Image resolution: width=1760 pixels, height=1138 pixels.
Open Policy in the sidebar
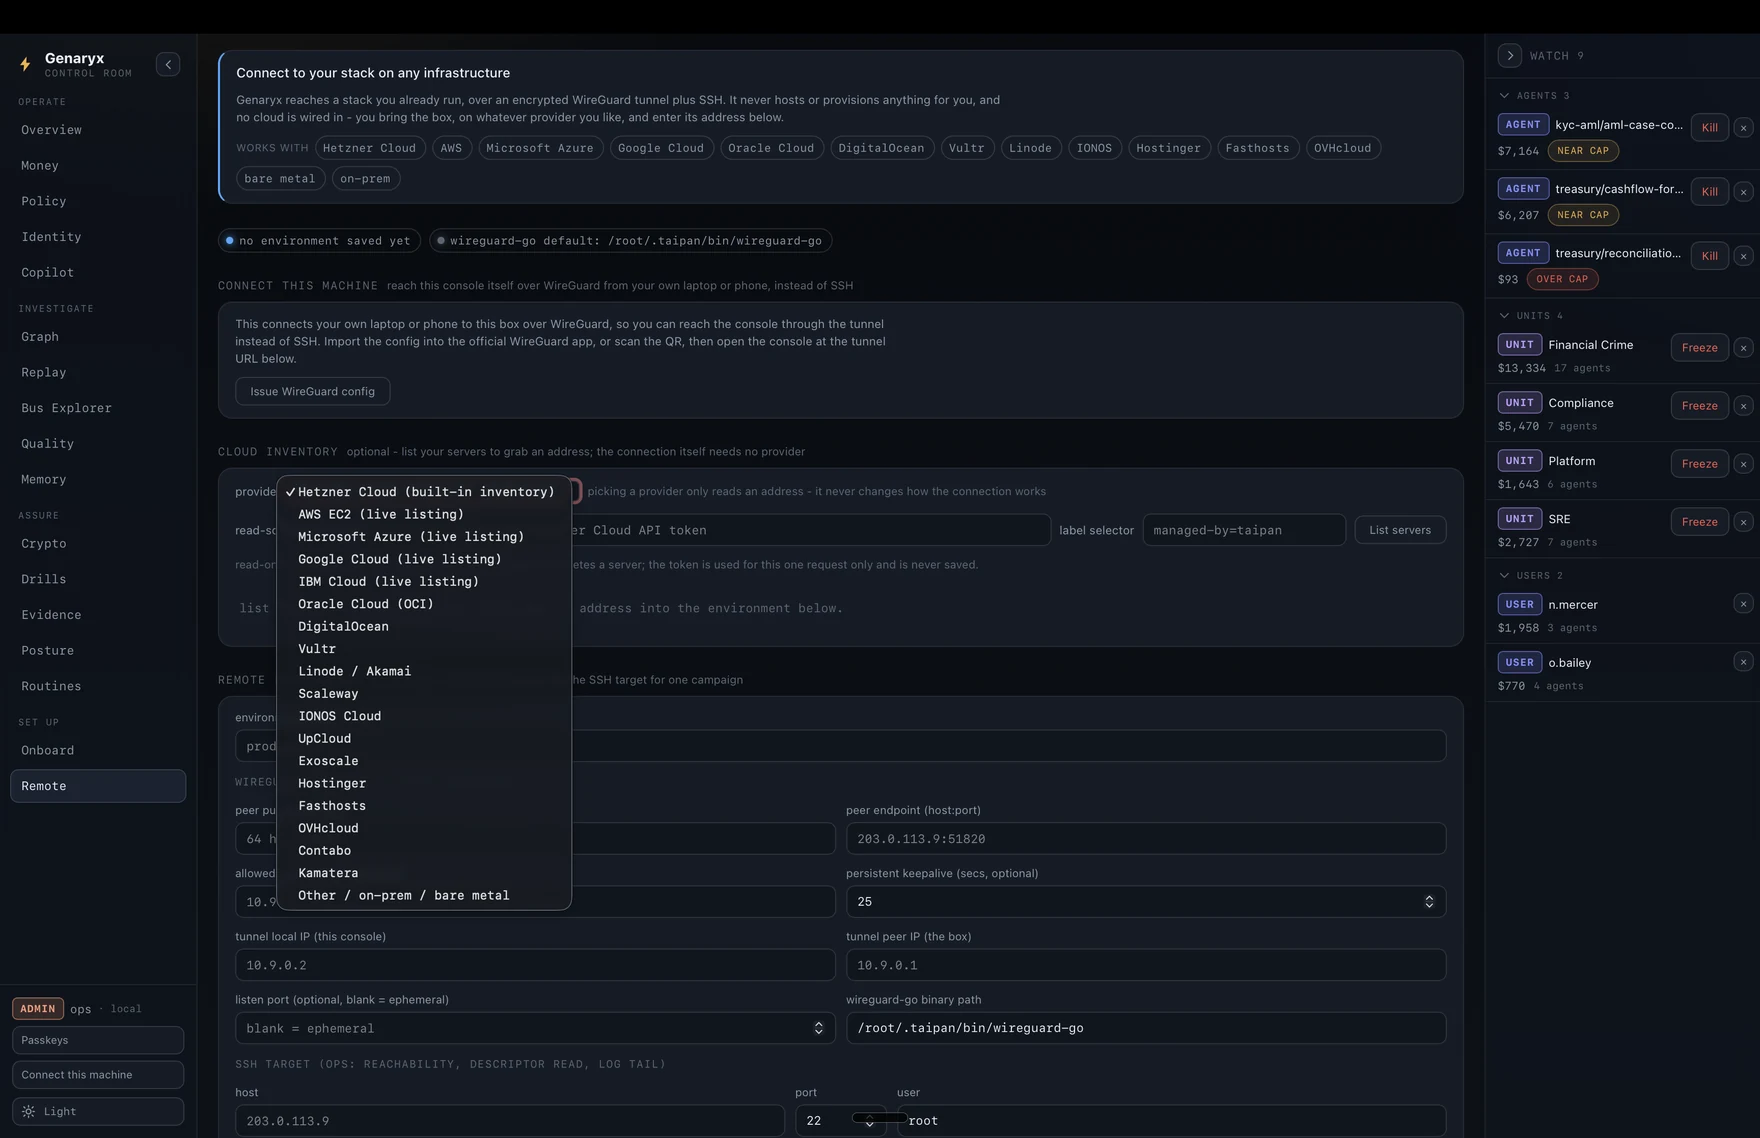[x=98, y=201]
